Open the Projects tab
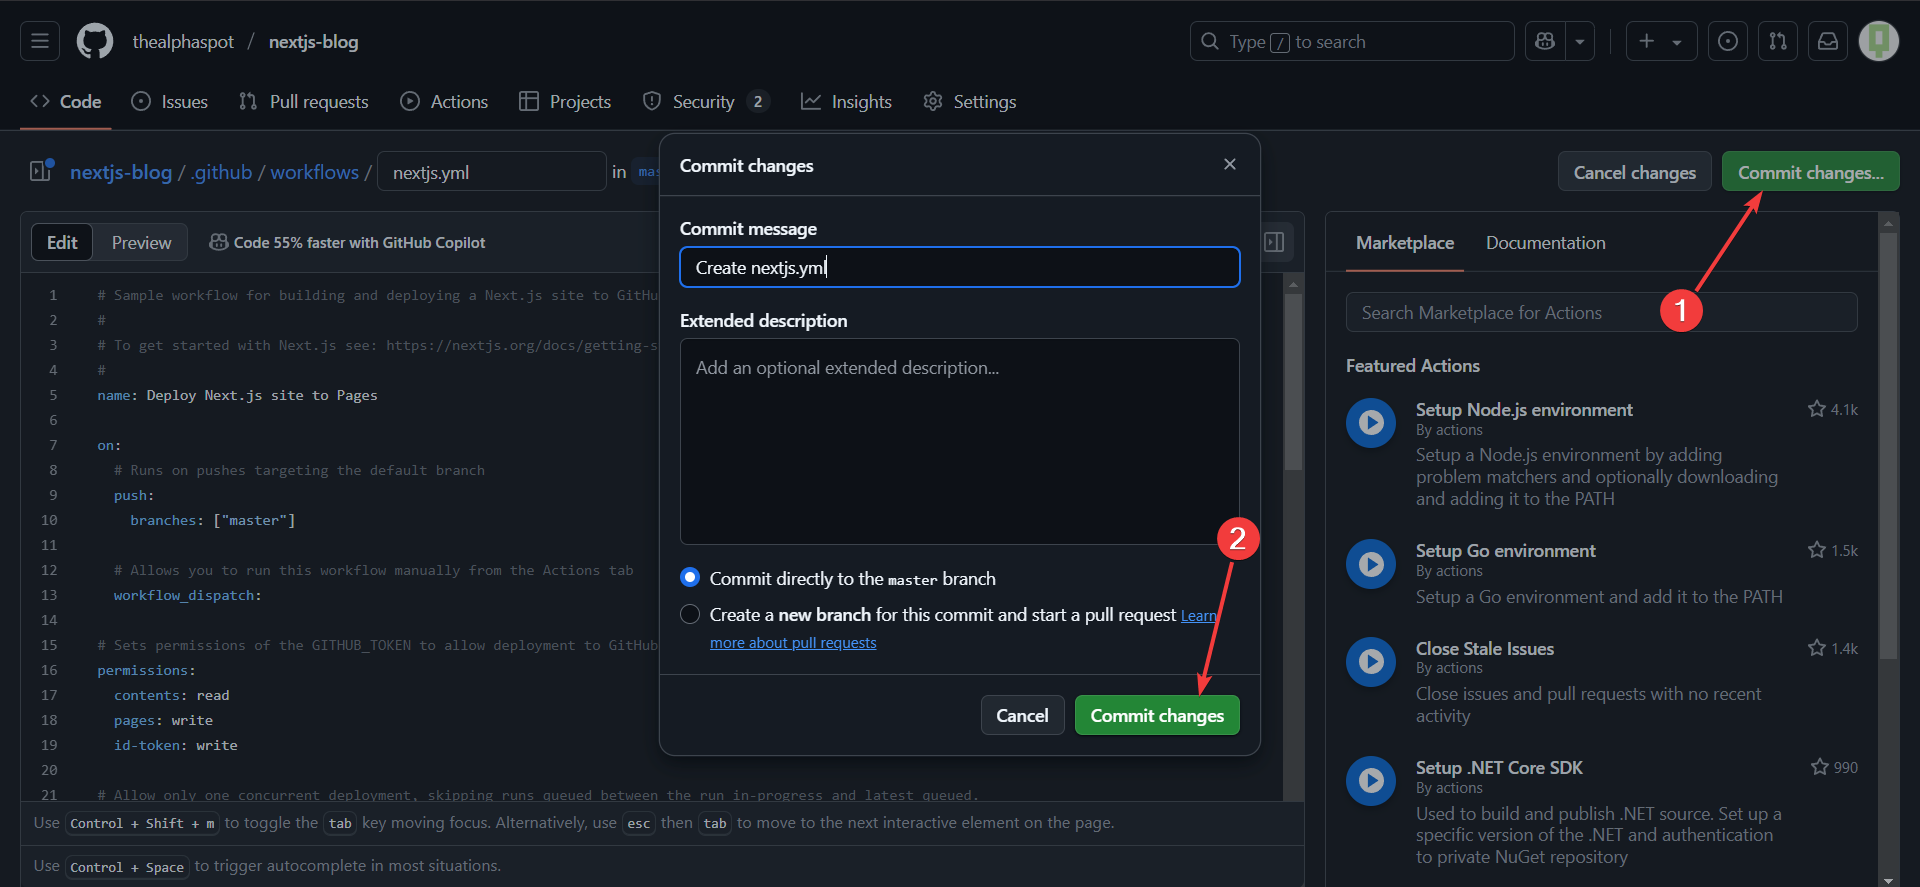 pos(565,101)
